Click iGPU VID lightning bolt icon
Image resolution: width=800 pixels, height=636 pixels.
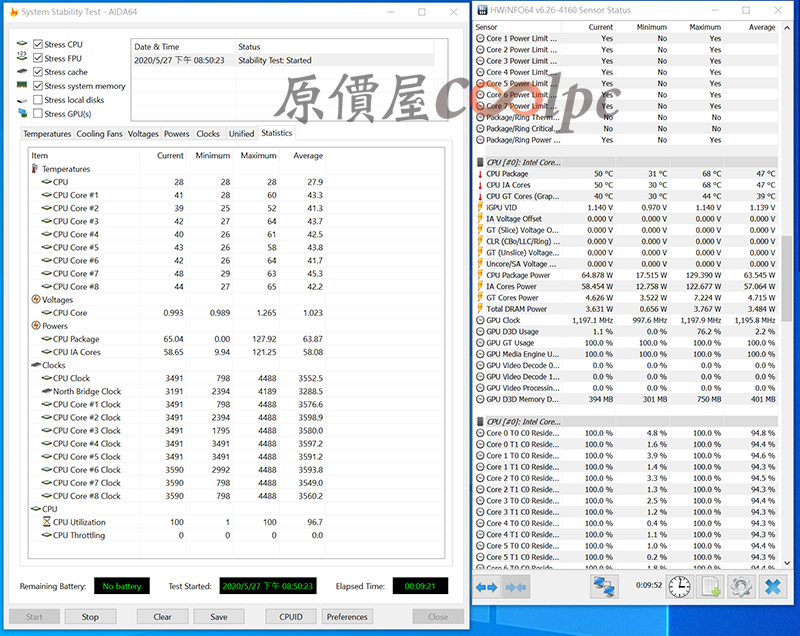pyautogui.click(x=480, y=208)
